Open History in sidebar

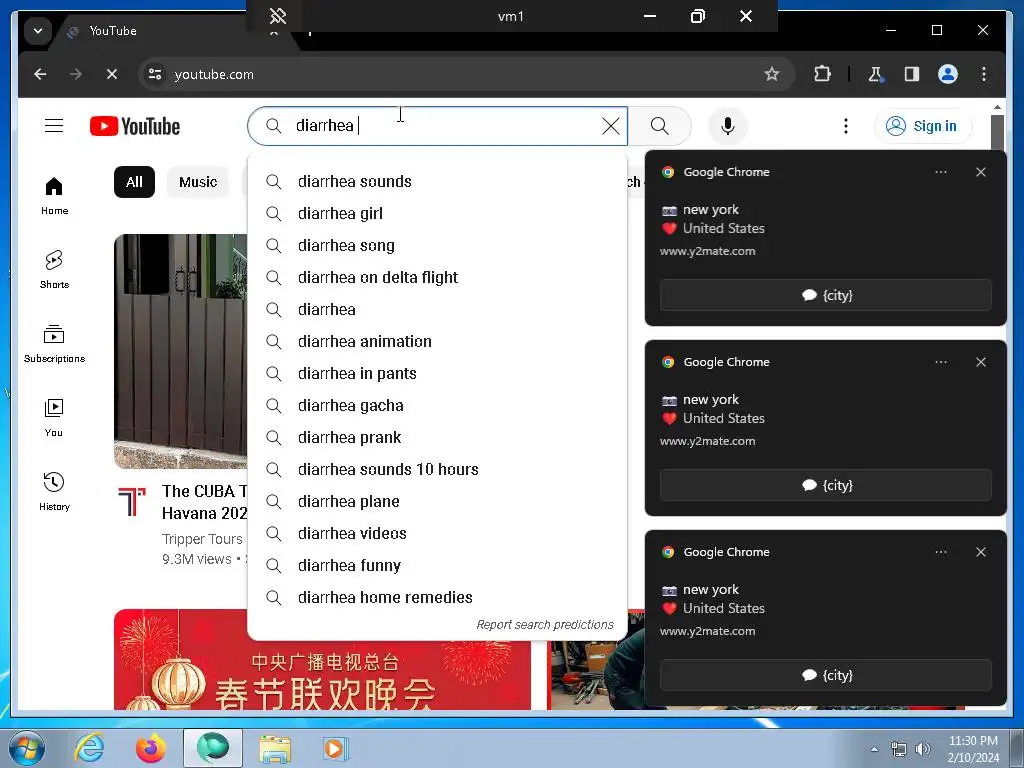click(x=54, y=491)
